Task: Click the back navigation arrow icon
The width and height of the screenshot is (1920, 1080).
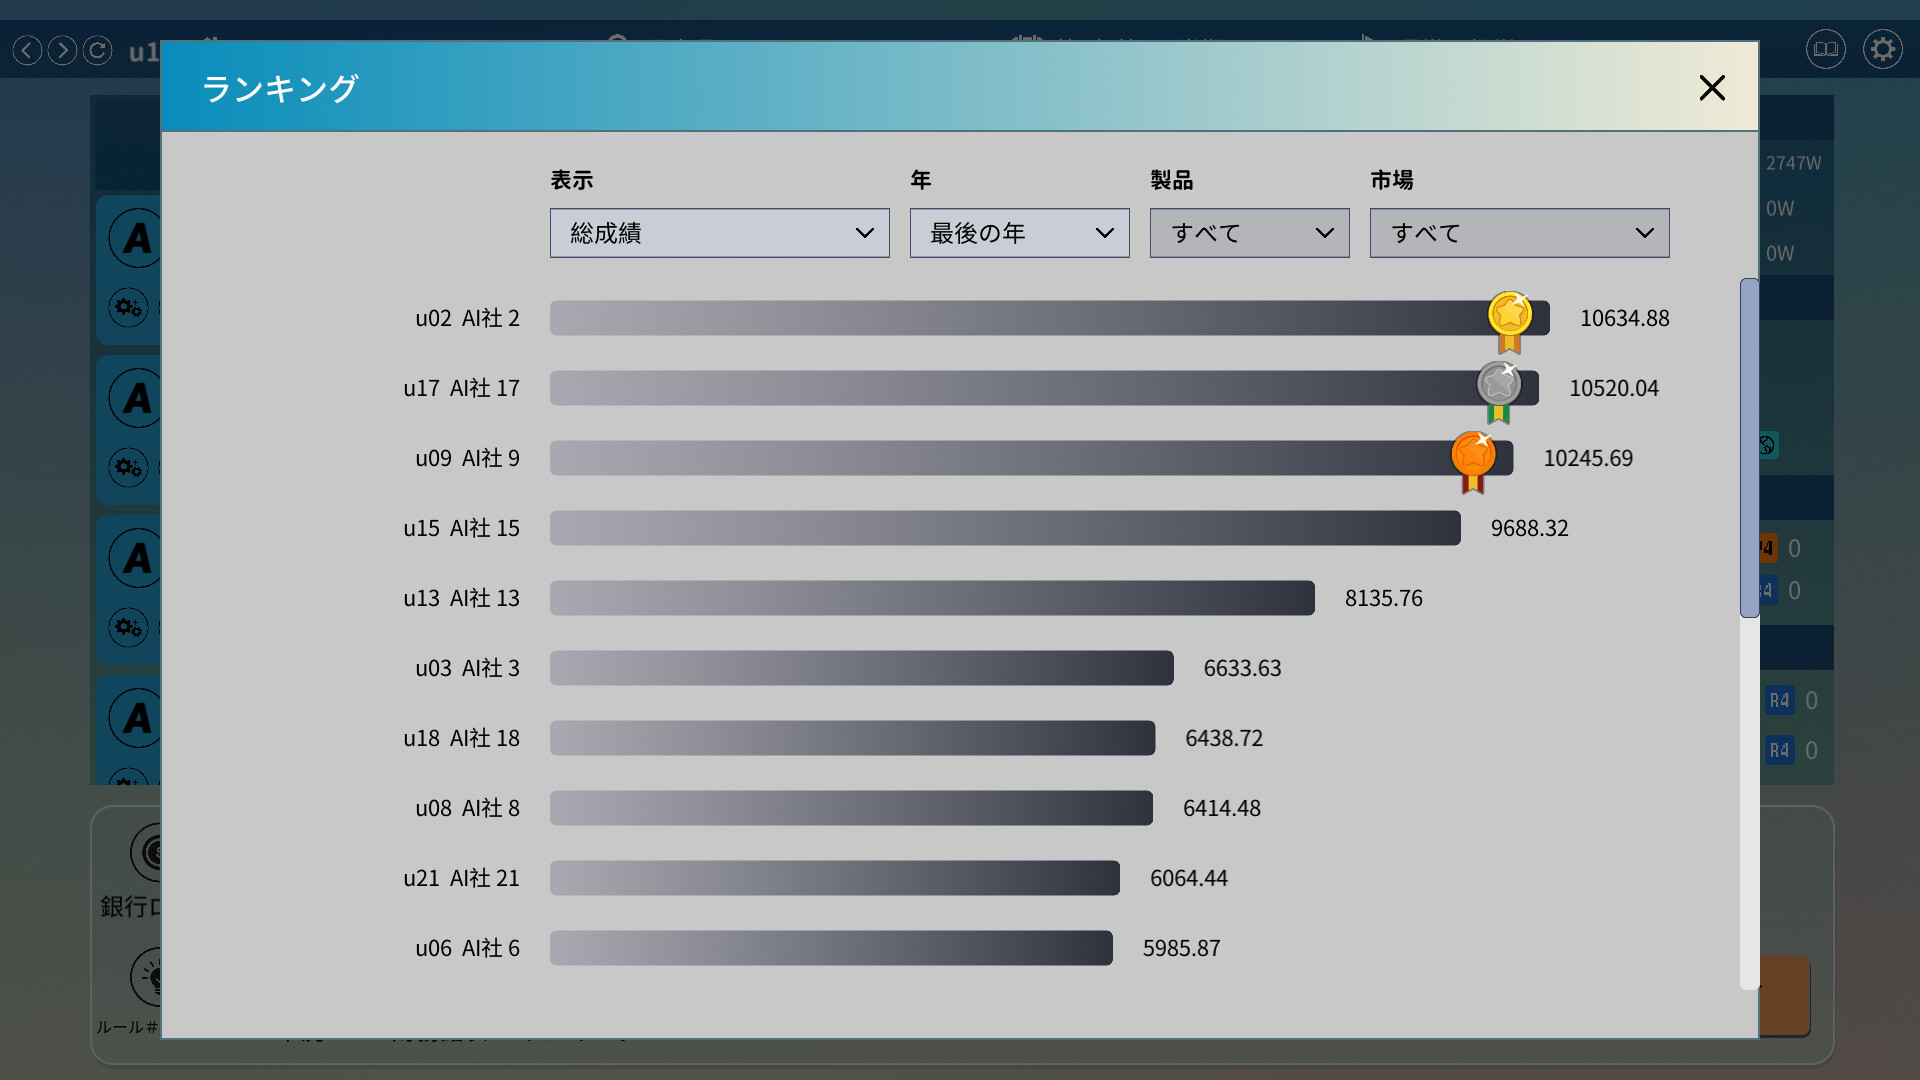Action: pyautogui.click(x=28, y=50)
